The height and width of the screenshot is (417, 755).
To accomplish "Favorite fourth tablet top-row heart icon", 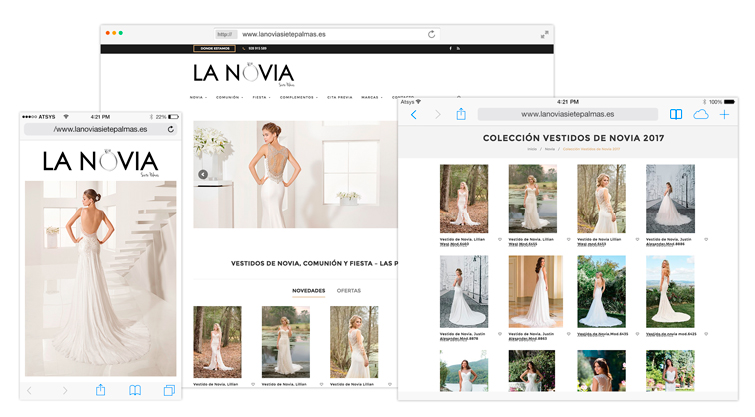I will (706, 239).
